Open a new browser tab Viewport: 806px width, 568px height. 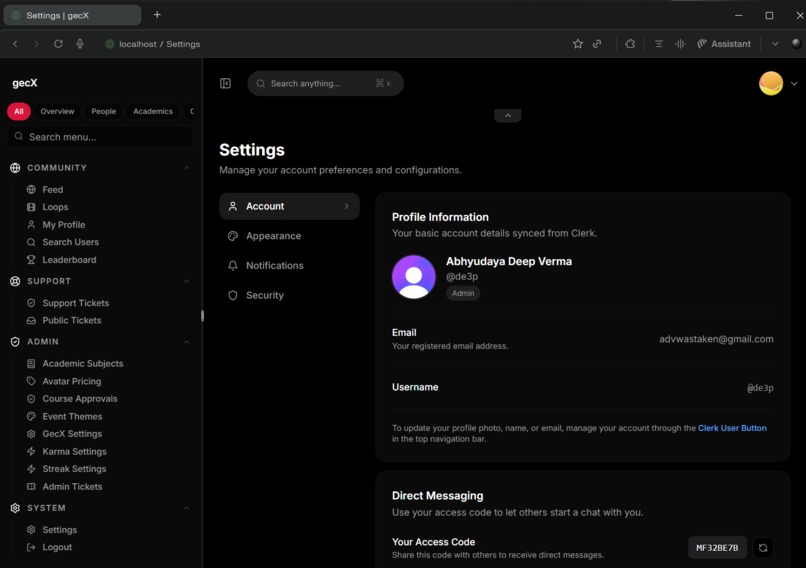point(157,15)
